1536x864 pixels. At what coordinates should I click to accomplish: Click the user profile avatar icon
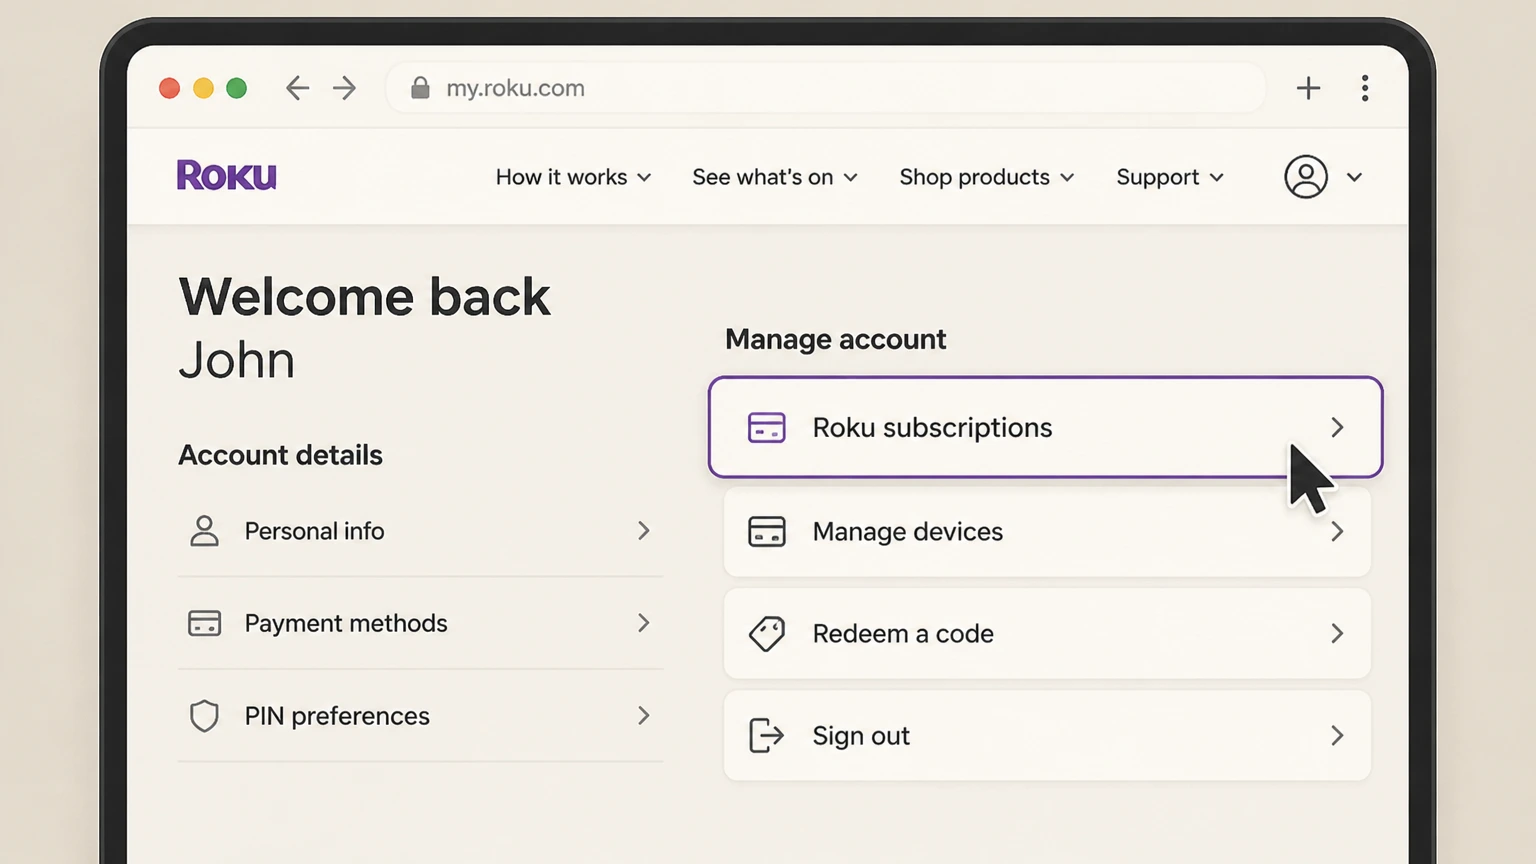tap(1306, 177)
